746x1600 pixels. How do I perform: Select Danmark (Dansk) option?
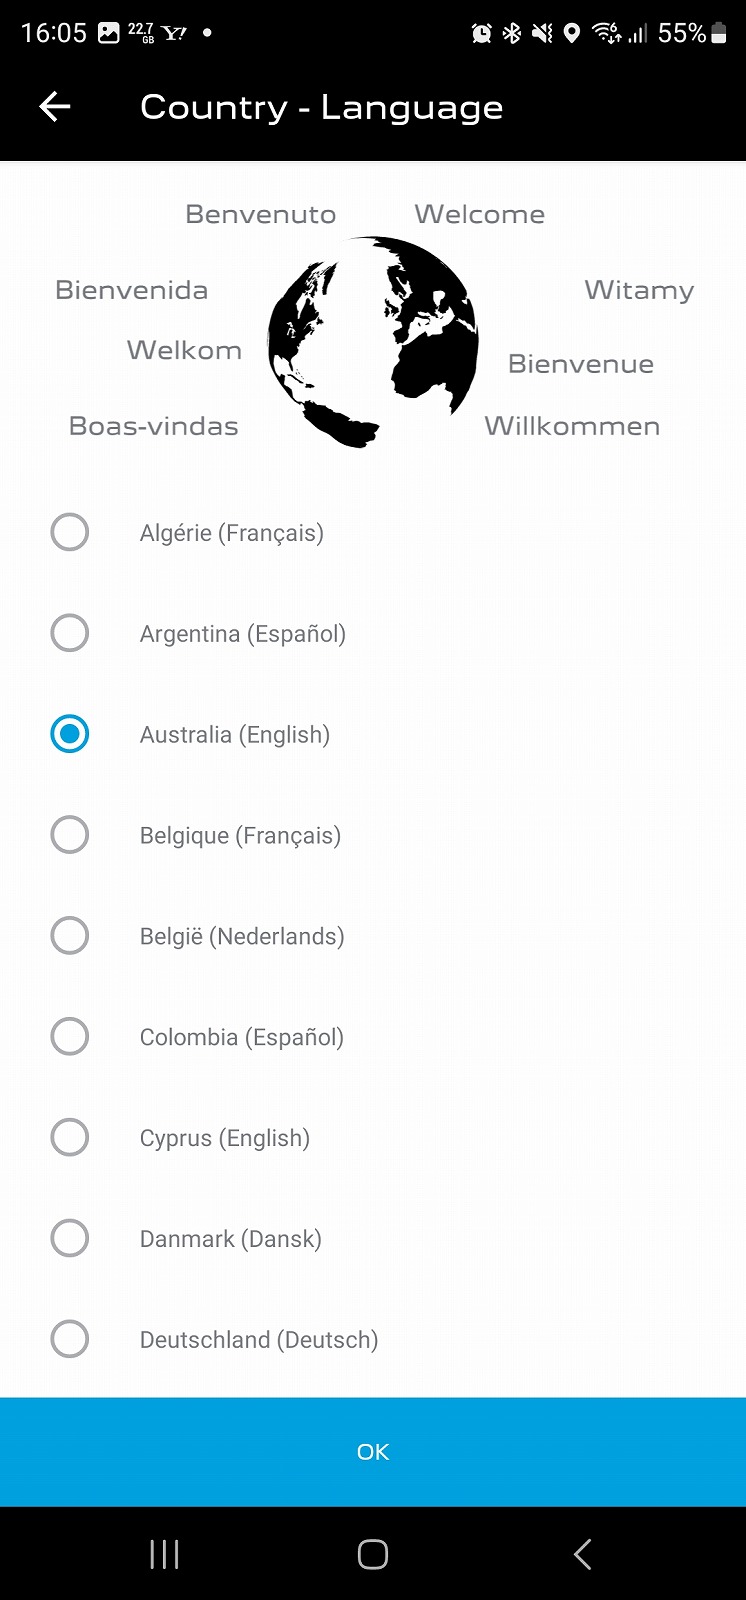point(70,1239)
